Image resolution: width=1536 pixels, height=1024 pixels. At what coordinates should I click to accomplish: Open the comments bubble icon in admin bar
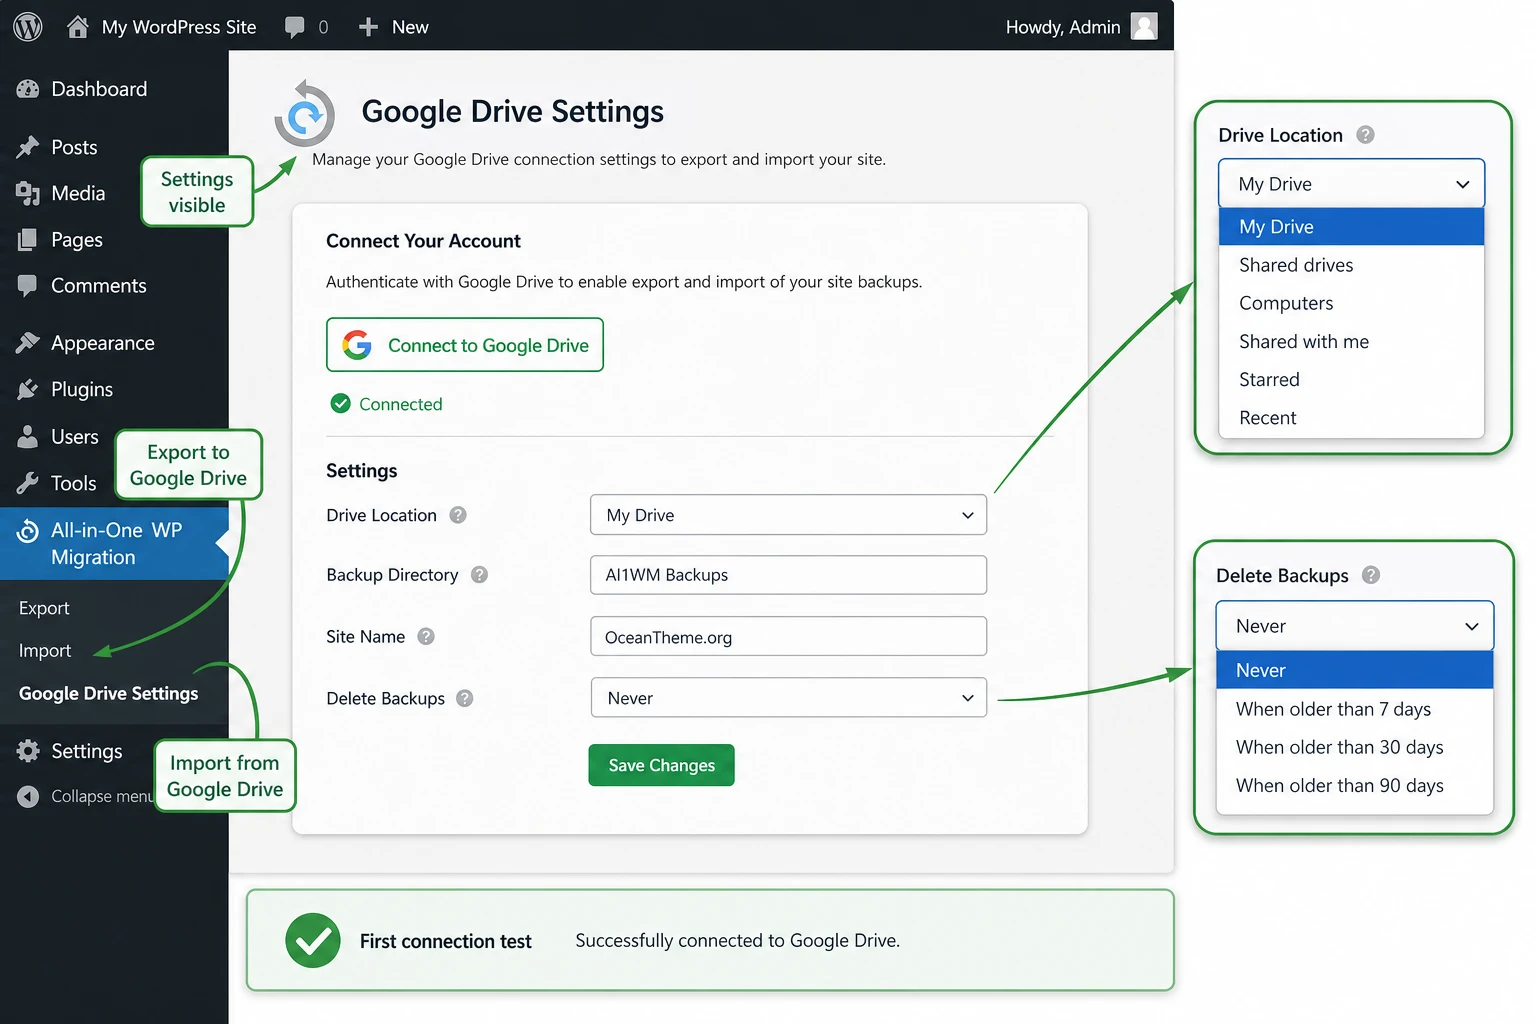click(294, 27)
